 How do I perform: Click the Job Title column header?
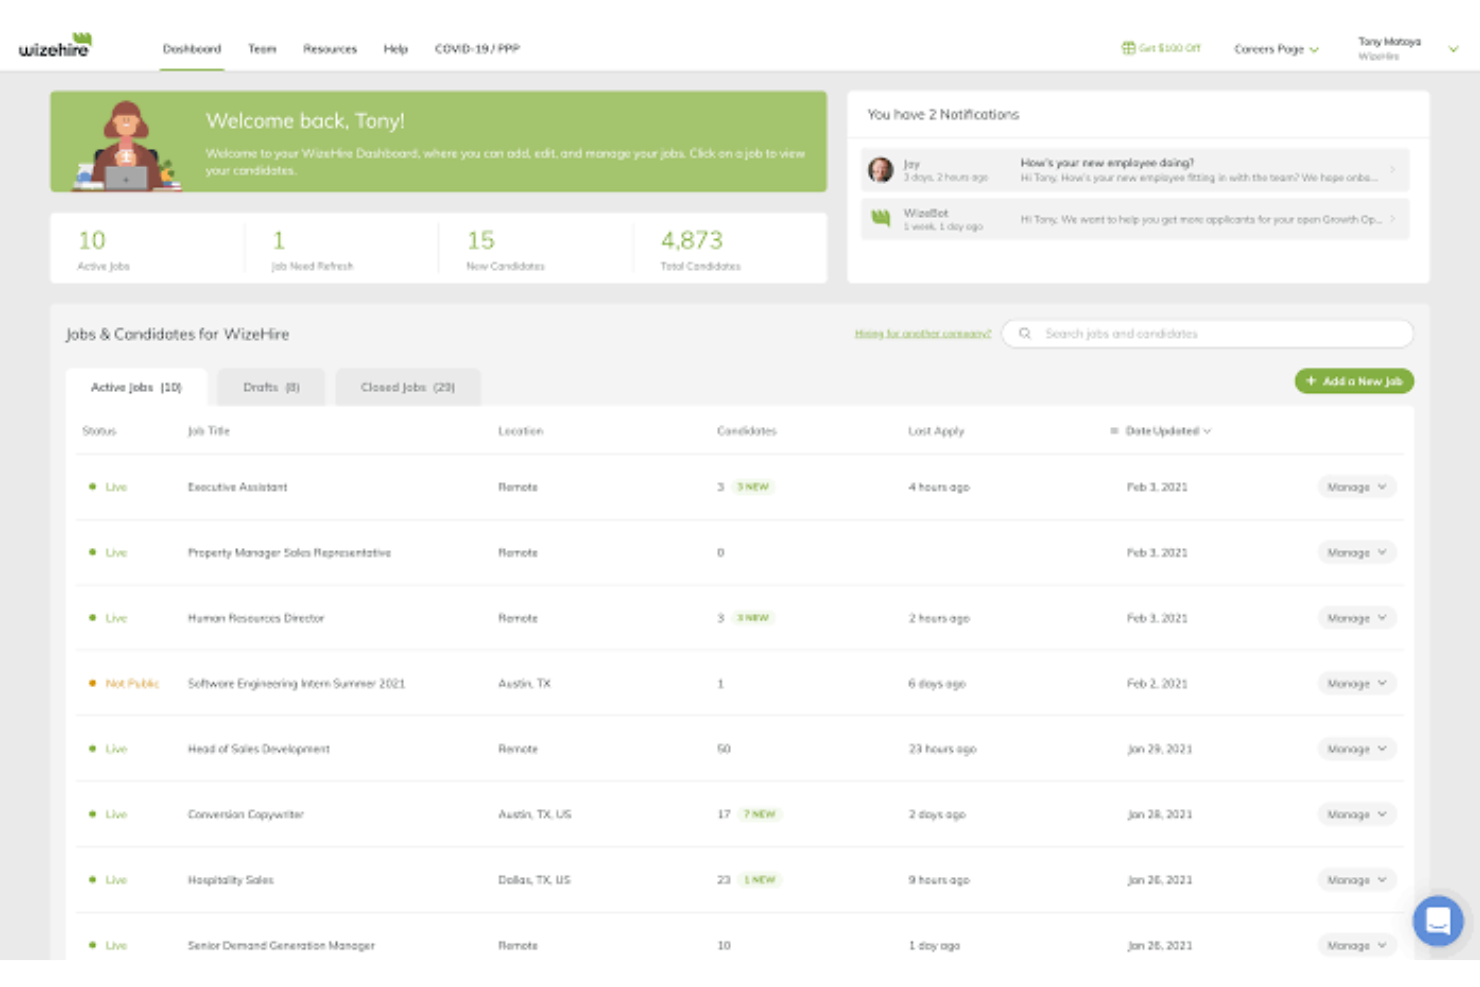tap(208, 431)
